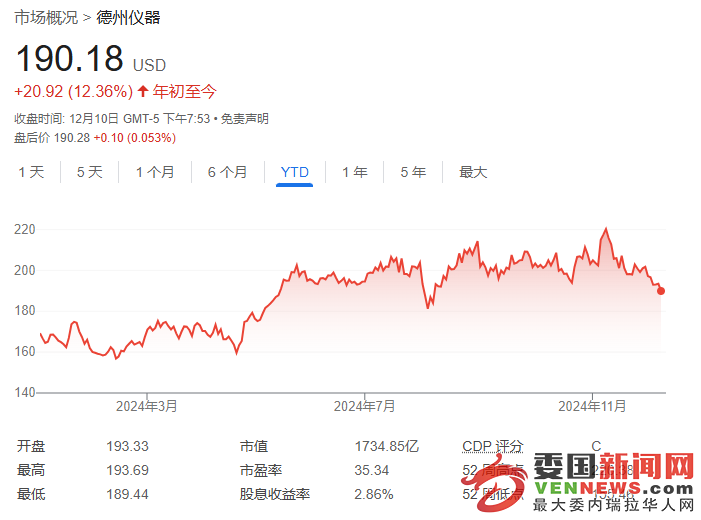
Task: Choose the 1 年 range tab
Action: coord(355,172)
